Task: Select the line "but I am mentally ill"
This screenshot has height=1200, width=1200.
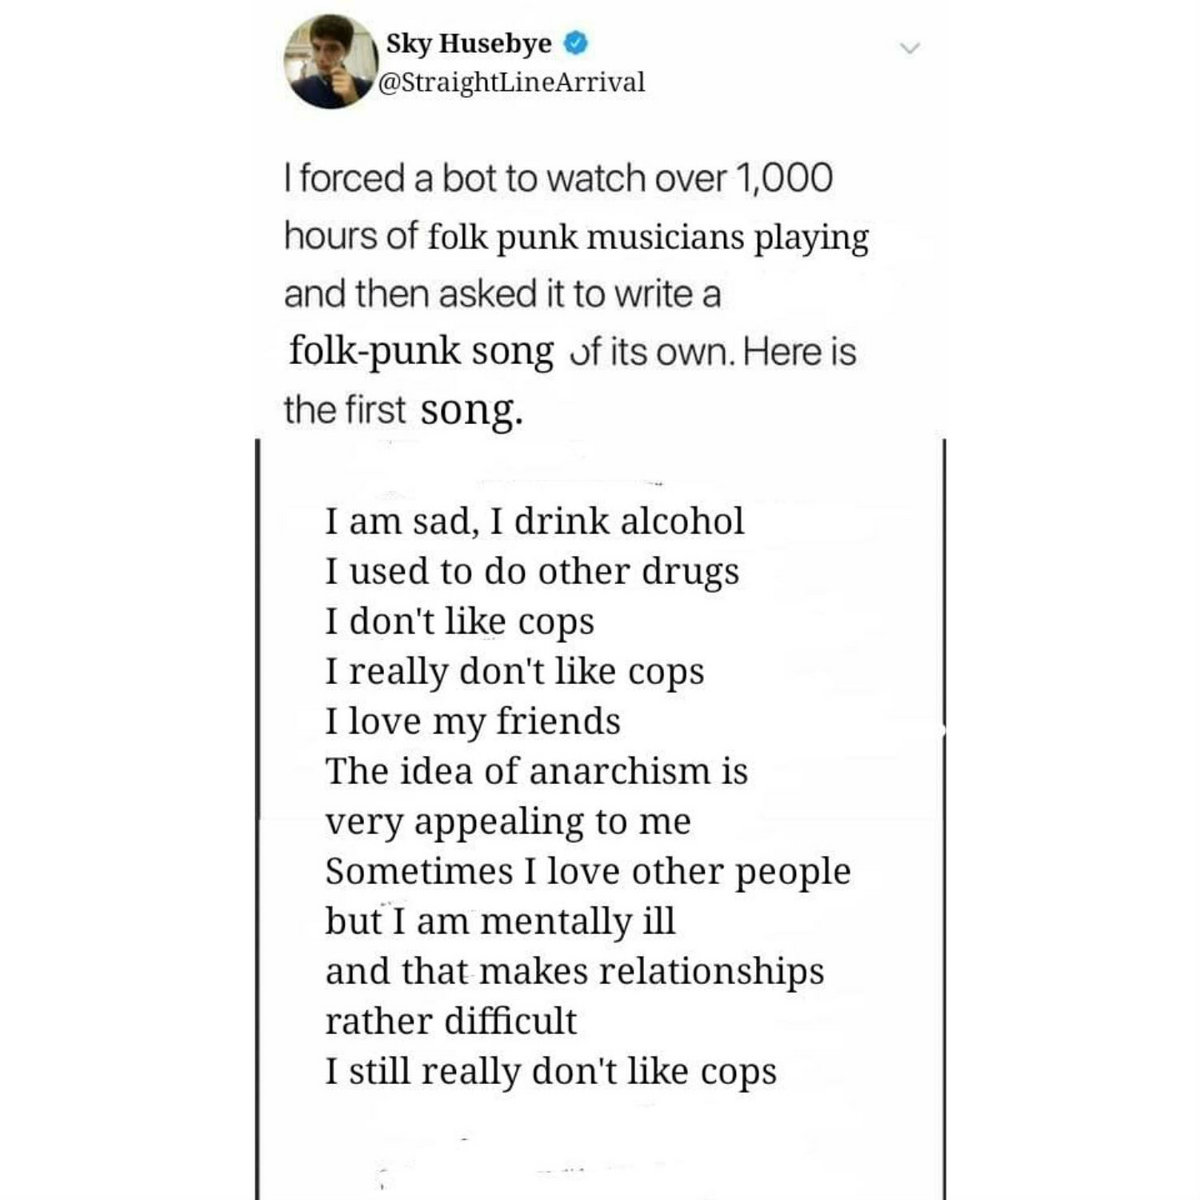Action: coord(500,921)
